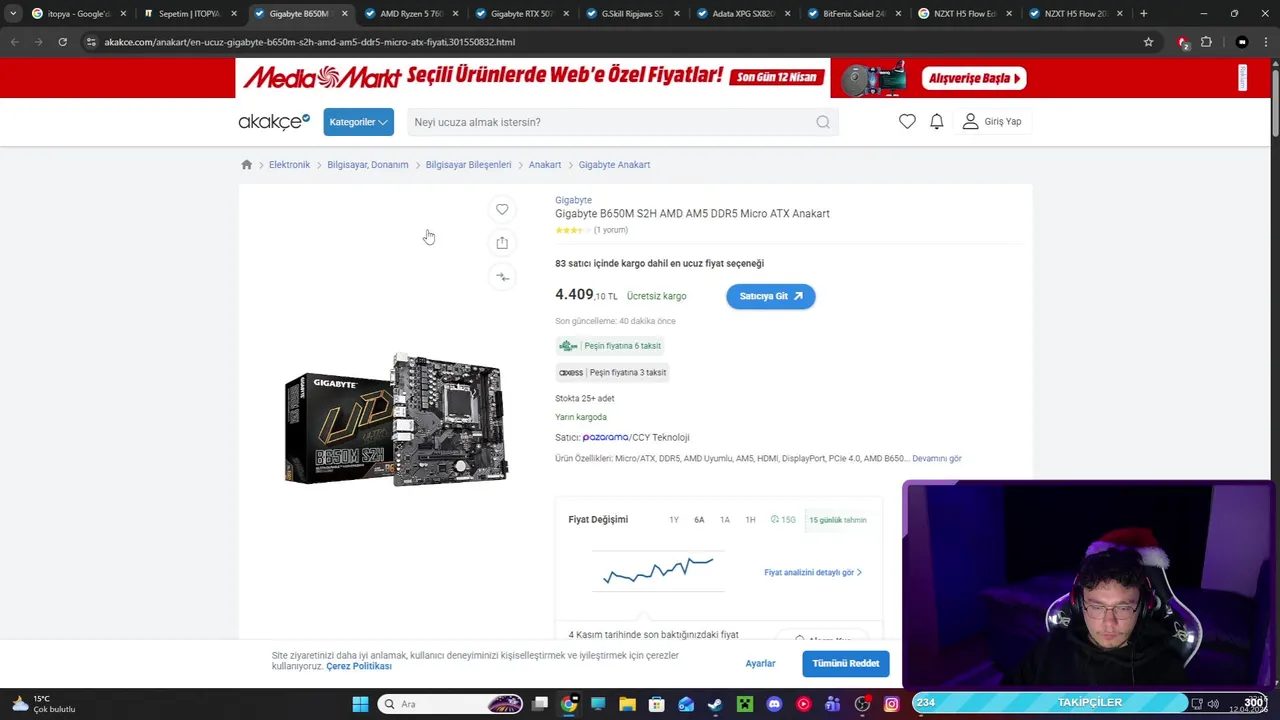Switch to the BitFenix Sakiel tab
Viewport: 1280px width, 720px height.
tap(853, 14)
